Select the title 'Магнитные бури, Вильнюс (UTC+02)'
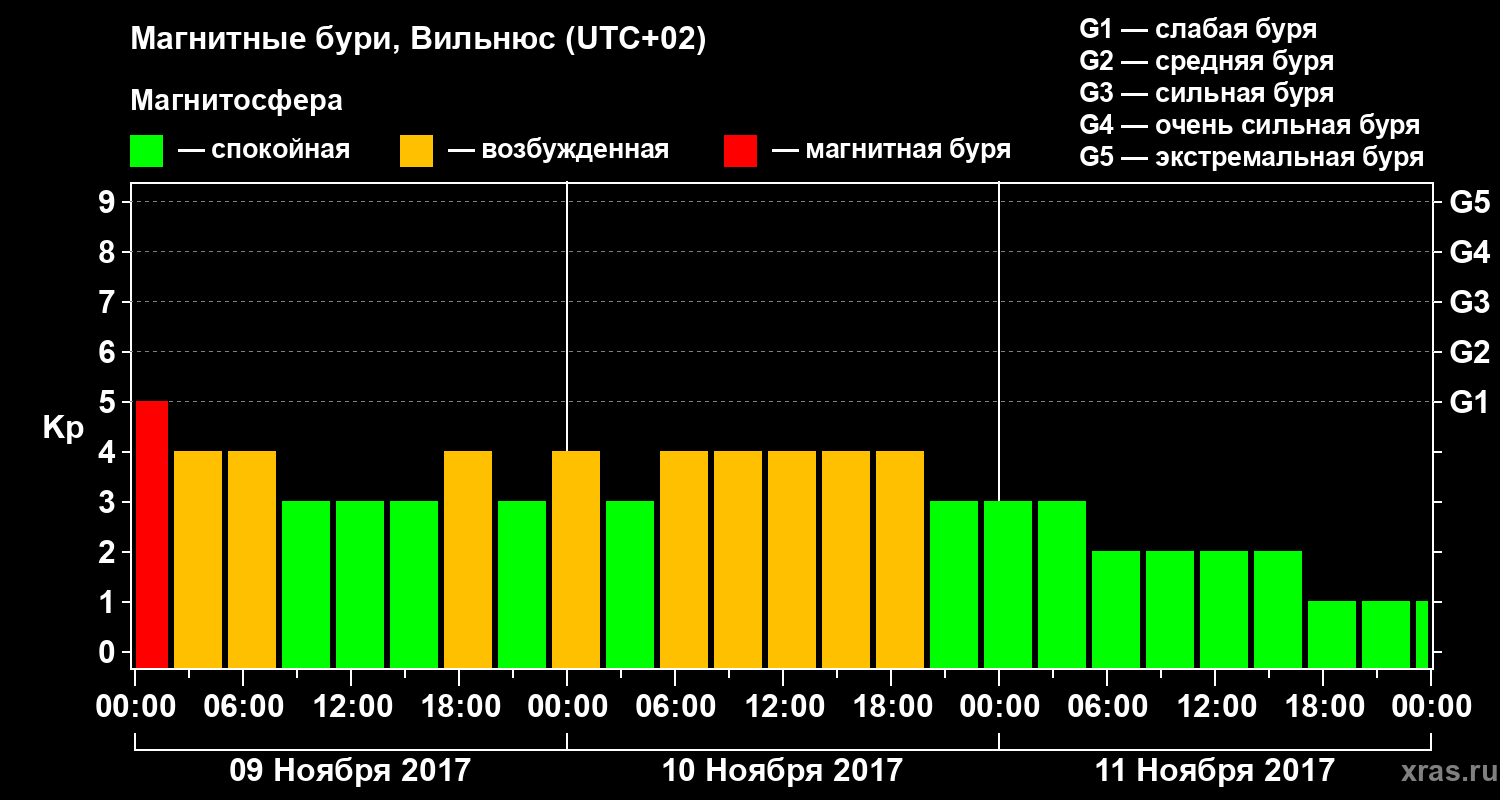This screenshot has width=1500, height=800. 418,40
